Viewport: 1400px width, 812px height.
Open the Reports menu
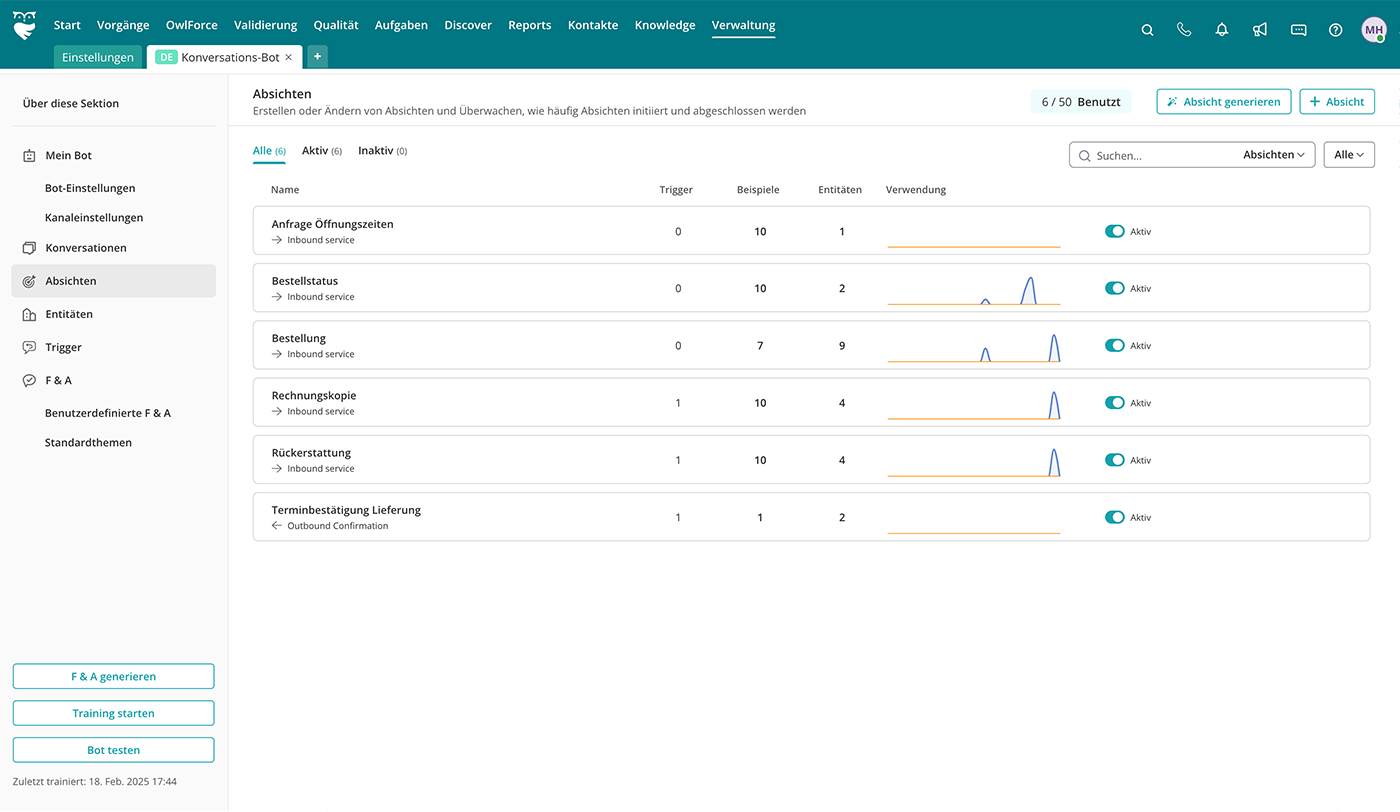pyautogui.click(x=529, y=25)
